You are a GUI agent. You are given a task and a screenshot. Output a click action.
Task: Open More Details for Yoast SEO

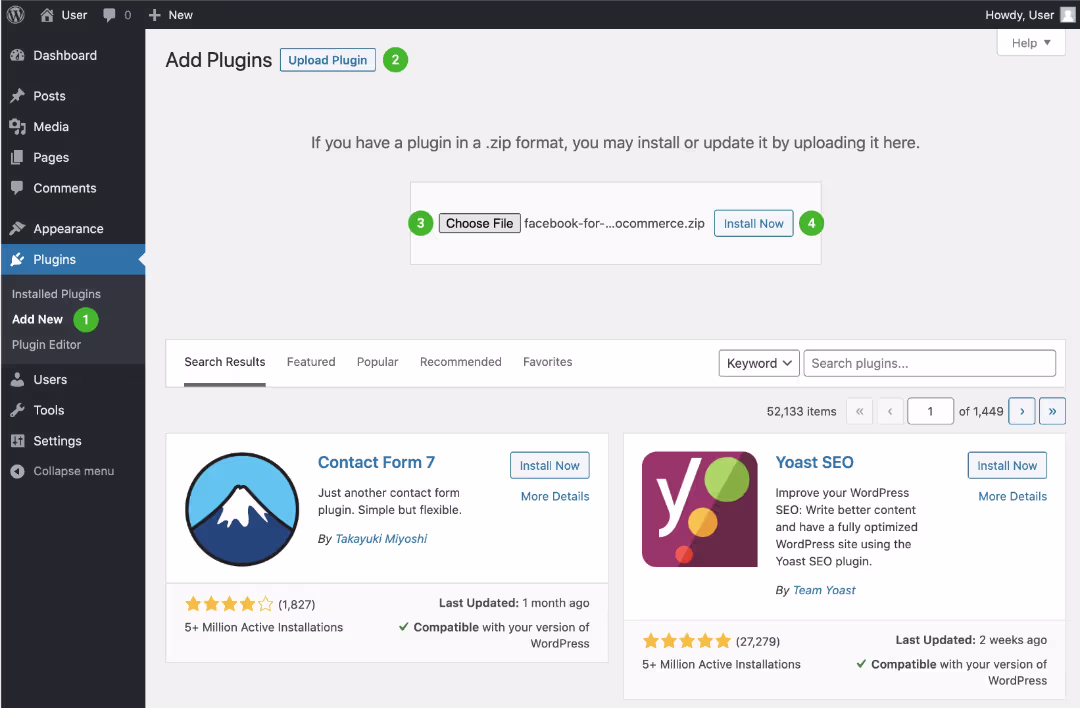[x=1012, y=497]
